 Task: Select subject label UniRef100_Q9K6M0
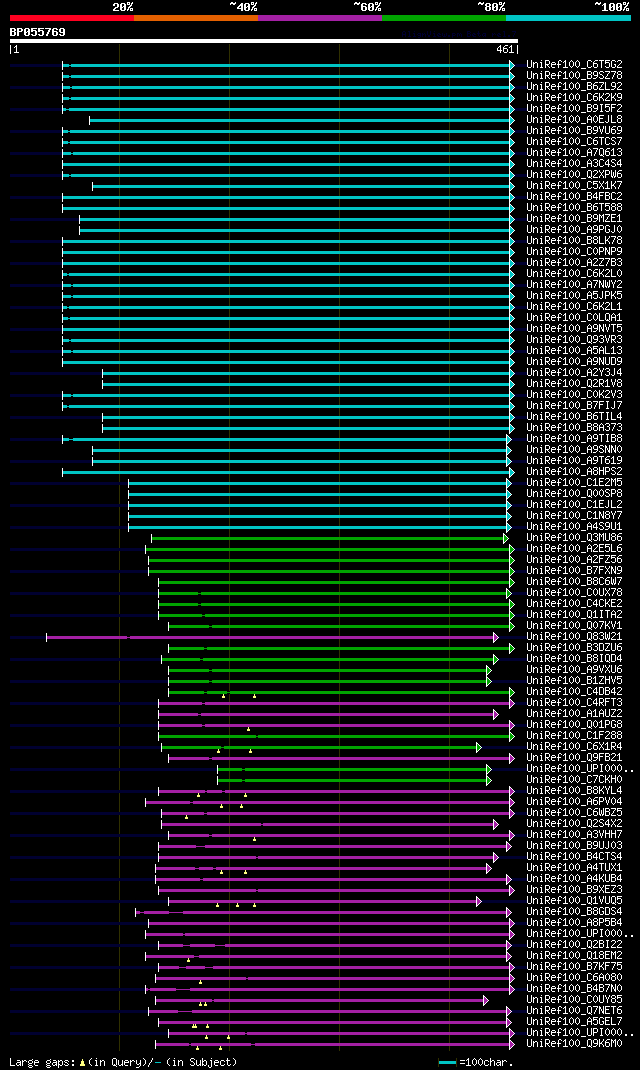(574, 1043)
